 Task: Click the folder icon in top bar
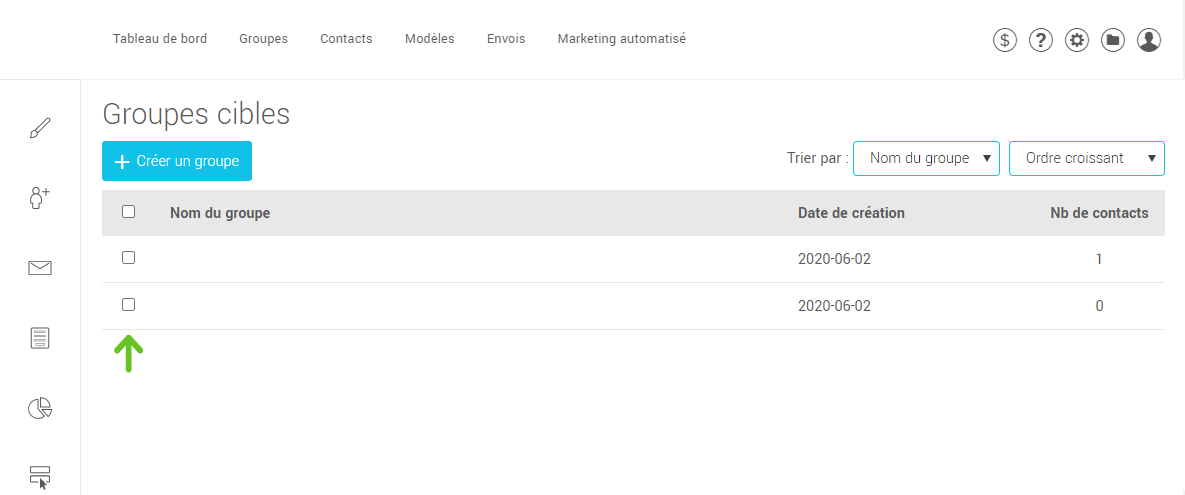tap(1113, 40)
